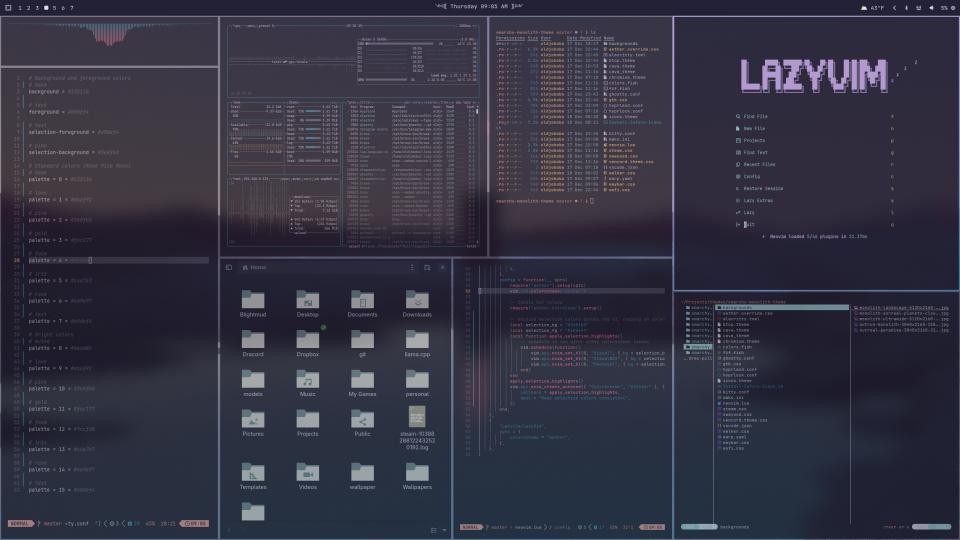Click the weather icon in top bar
The height and width of the screenshot is (540, 960).
864,7
